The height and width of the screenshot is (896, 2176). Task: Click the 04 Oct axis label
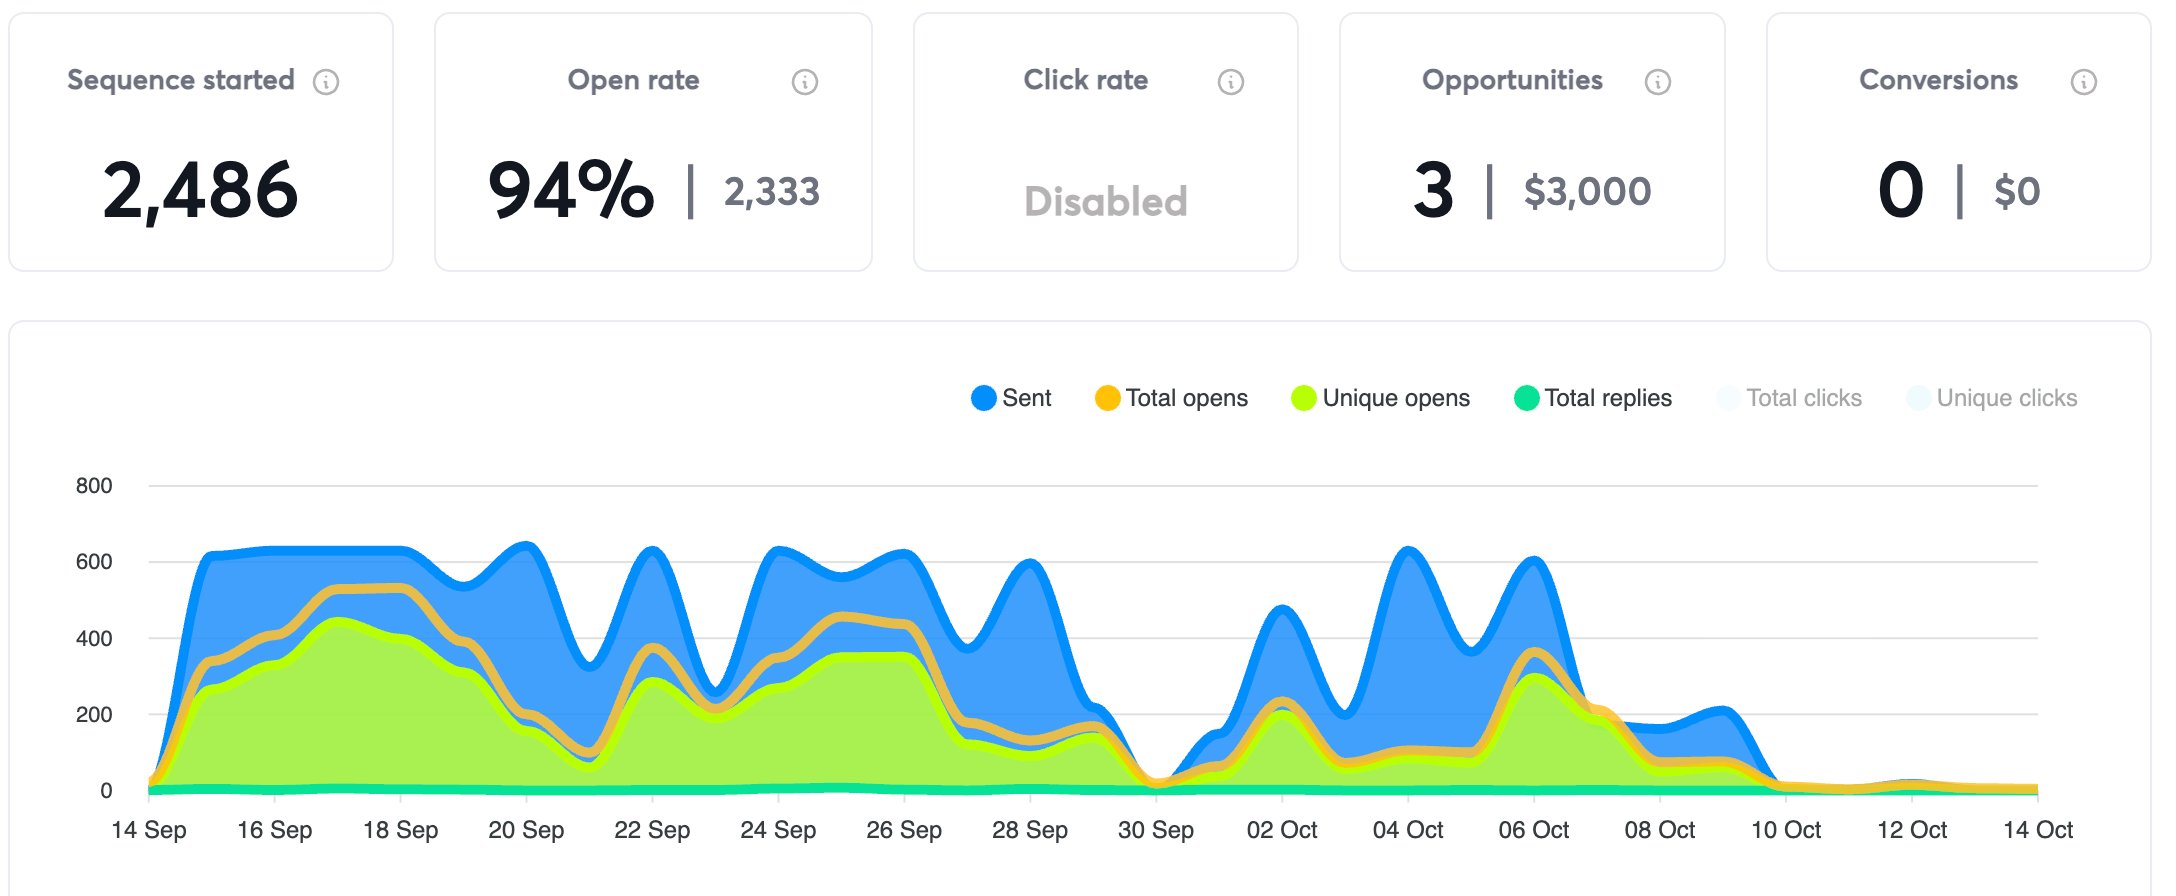[1408, 830]
